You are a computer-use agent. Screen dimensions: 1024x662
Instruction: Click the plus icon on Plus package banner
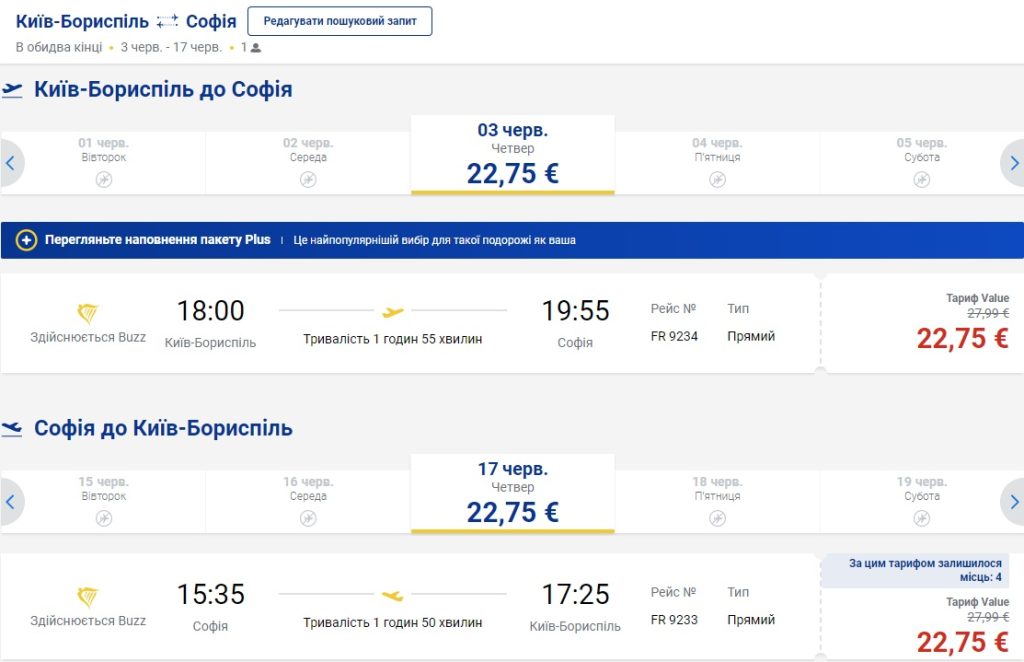coord(27,240)
